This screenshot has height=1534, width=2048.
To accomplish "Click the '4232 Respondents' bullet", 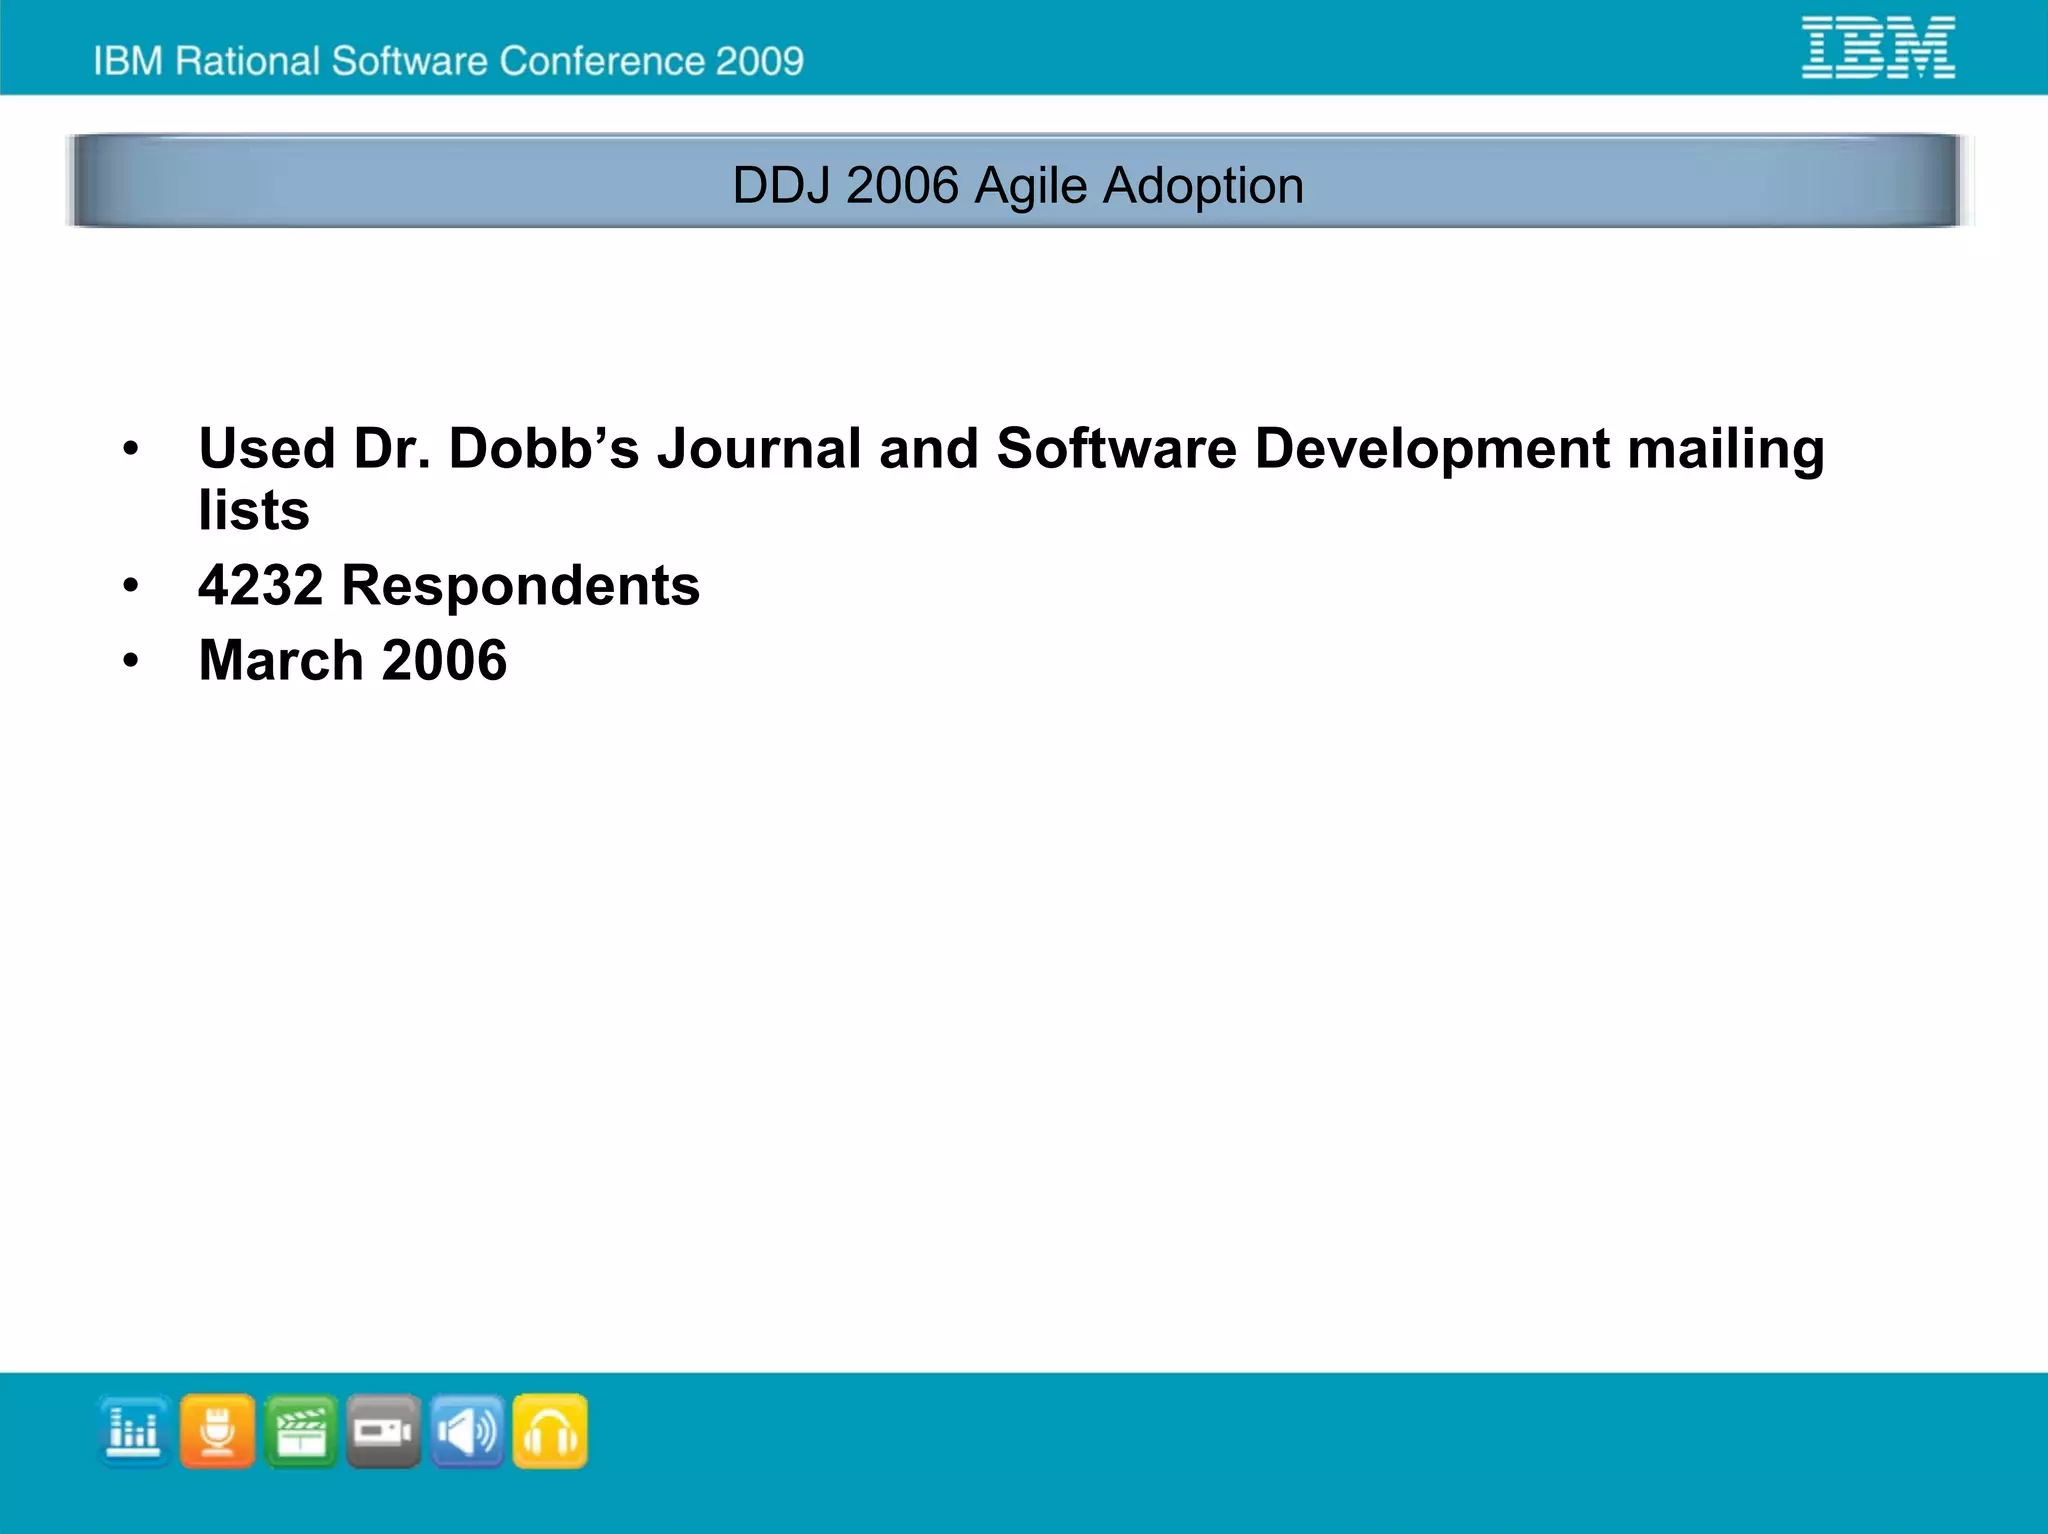I will pyautogui.click(x=449, y=585).
